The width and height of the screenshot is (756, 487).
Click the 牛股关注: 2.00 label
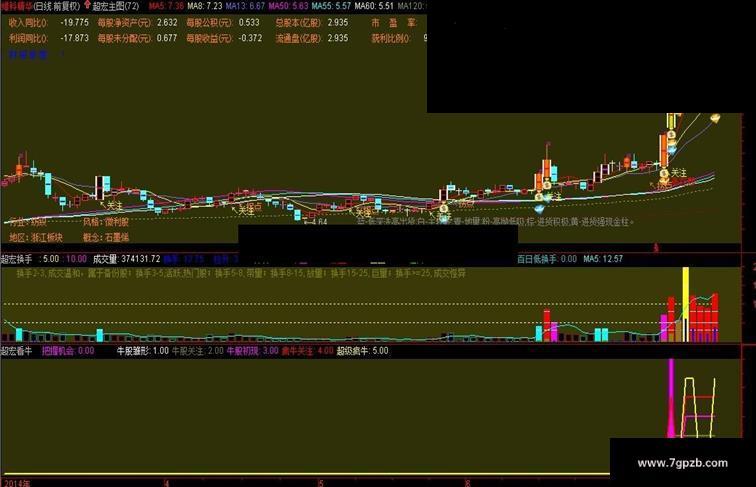[198, 351]
